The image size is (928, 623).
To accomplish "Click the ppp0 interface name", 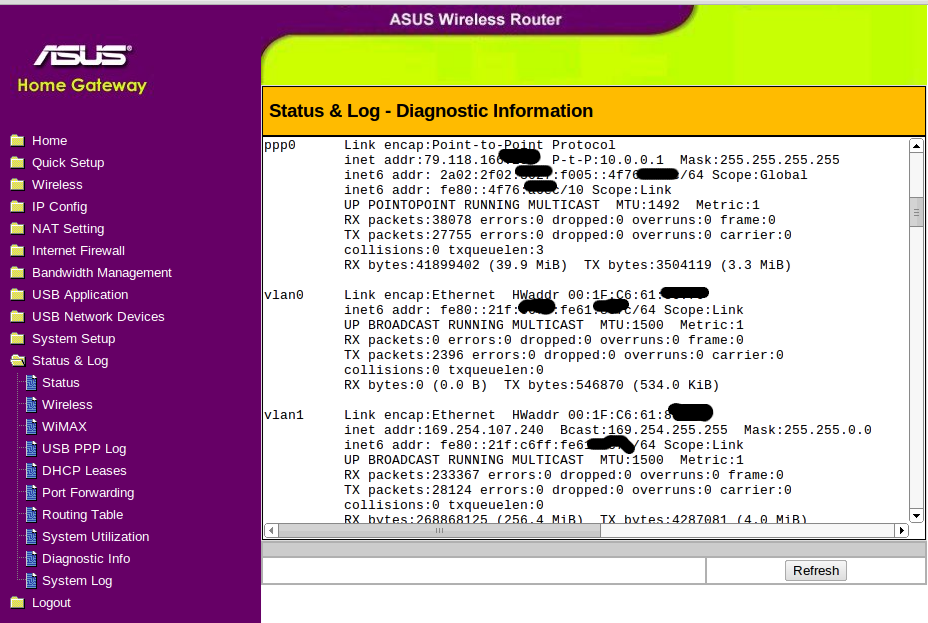I will point(280,145).
